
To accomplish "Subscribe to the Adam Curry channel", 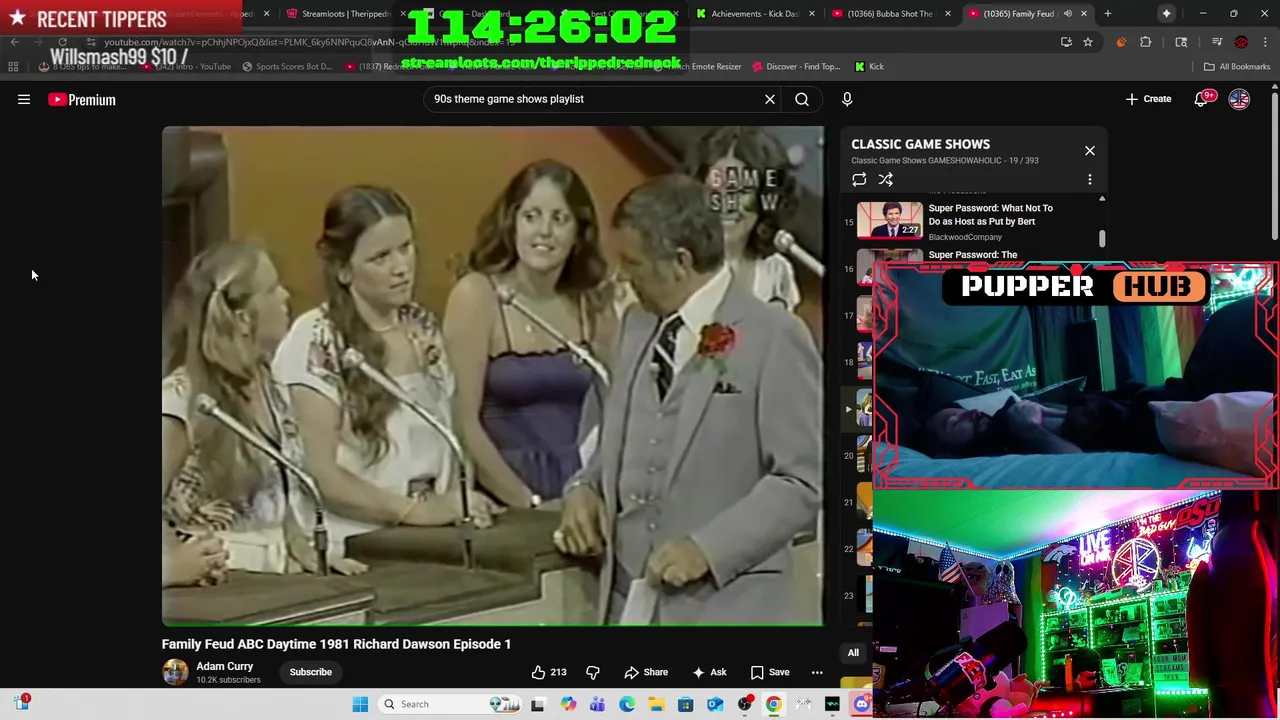I will coord(311,672).
